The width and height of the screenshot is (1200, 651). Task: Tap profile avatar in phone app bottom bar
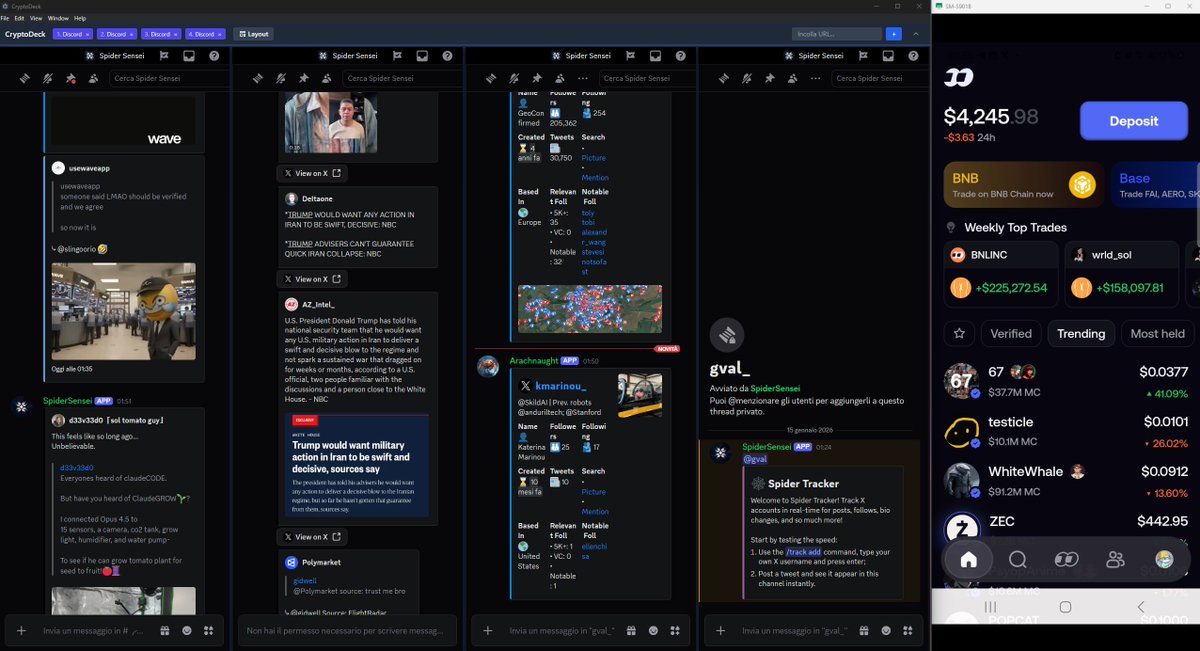pyautogui.click(x=1163, y=559)
